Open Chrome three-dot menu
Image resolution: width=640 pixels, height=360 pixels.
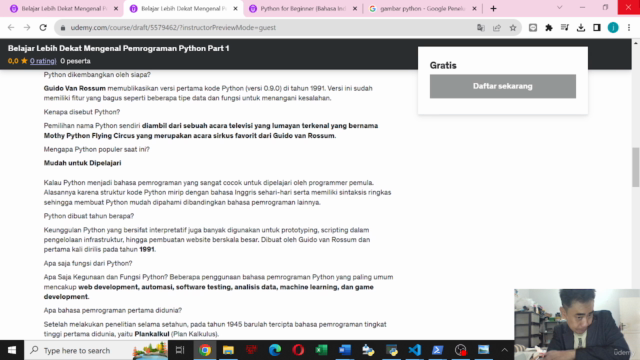629,28
